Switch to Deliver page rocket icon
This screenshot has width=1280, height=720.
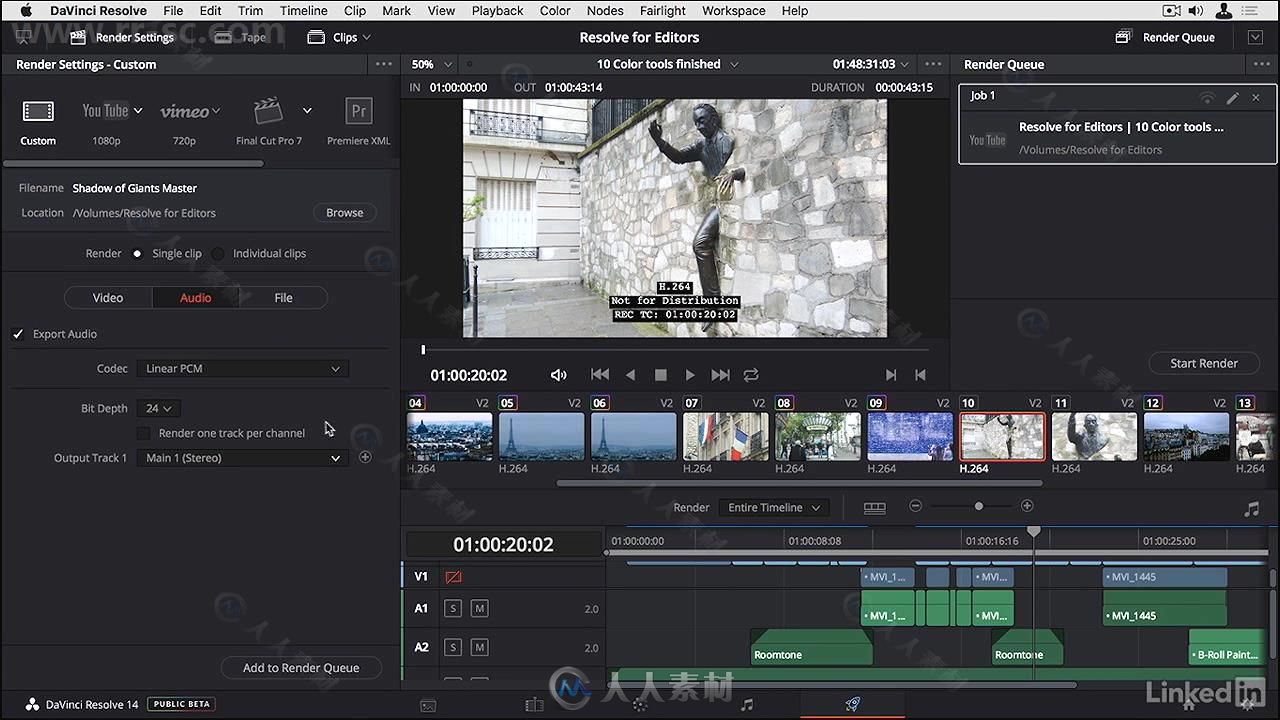click(852, 705)
